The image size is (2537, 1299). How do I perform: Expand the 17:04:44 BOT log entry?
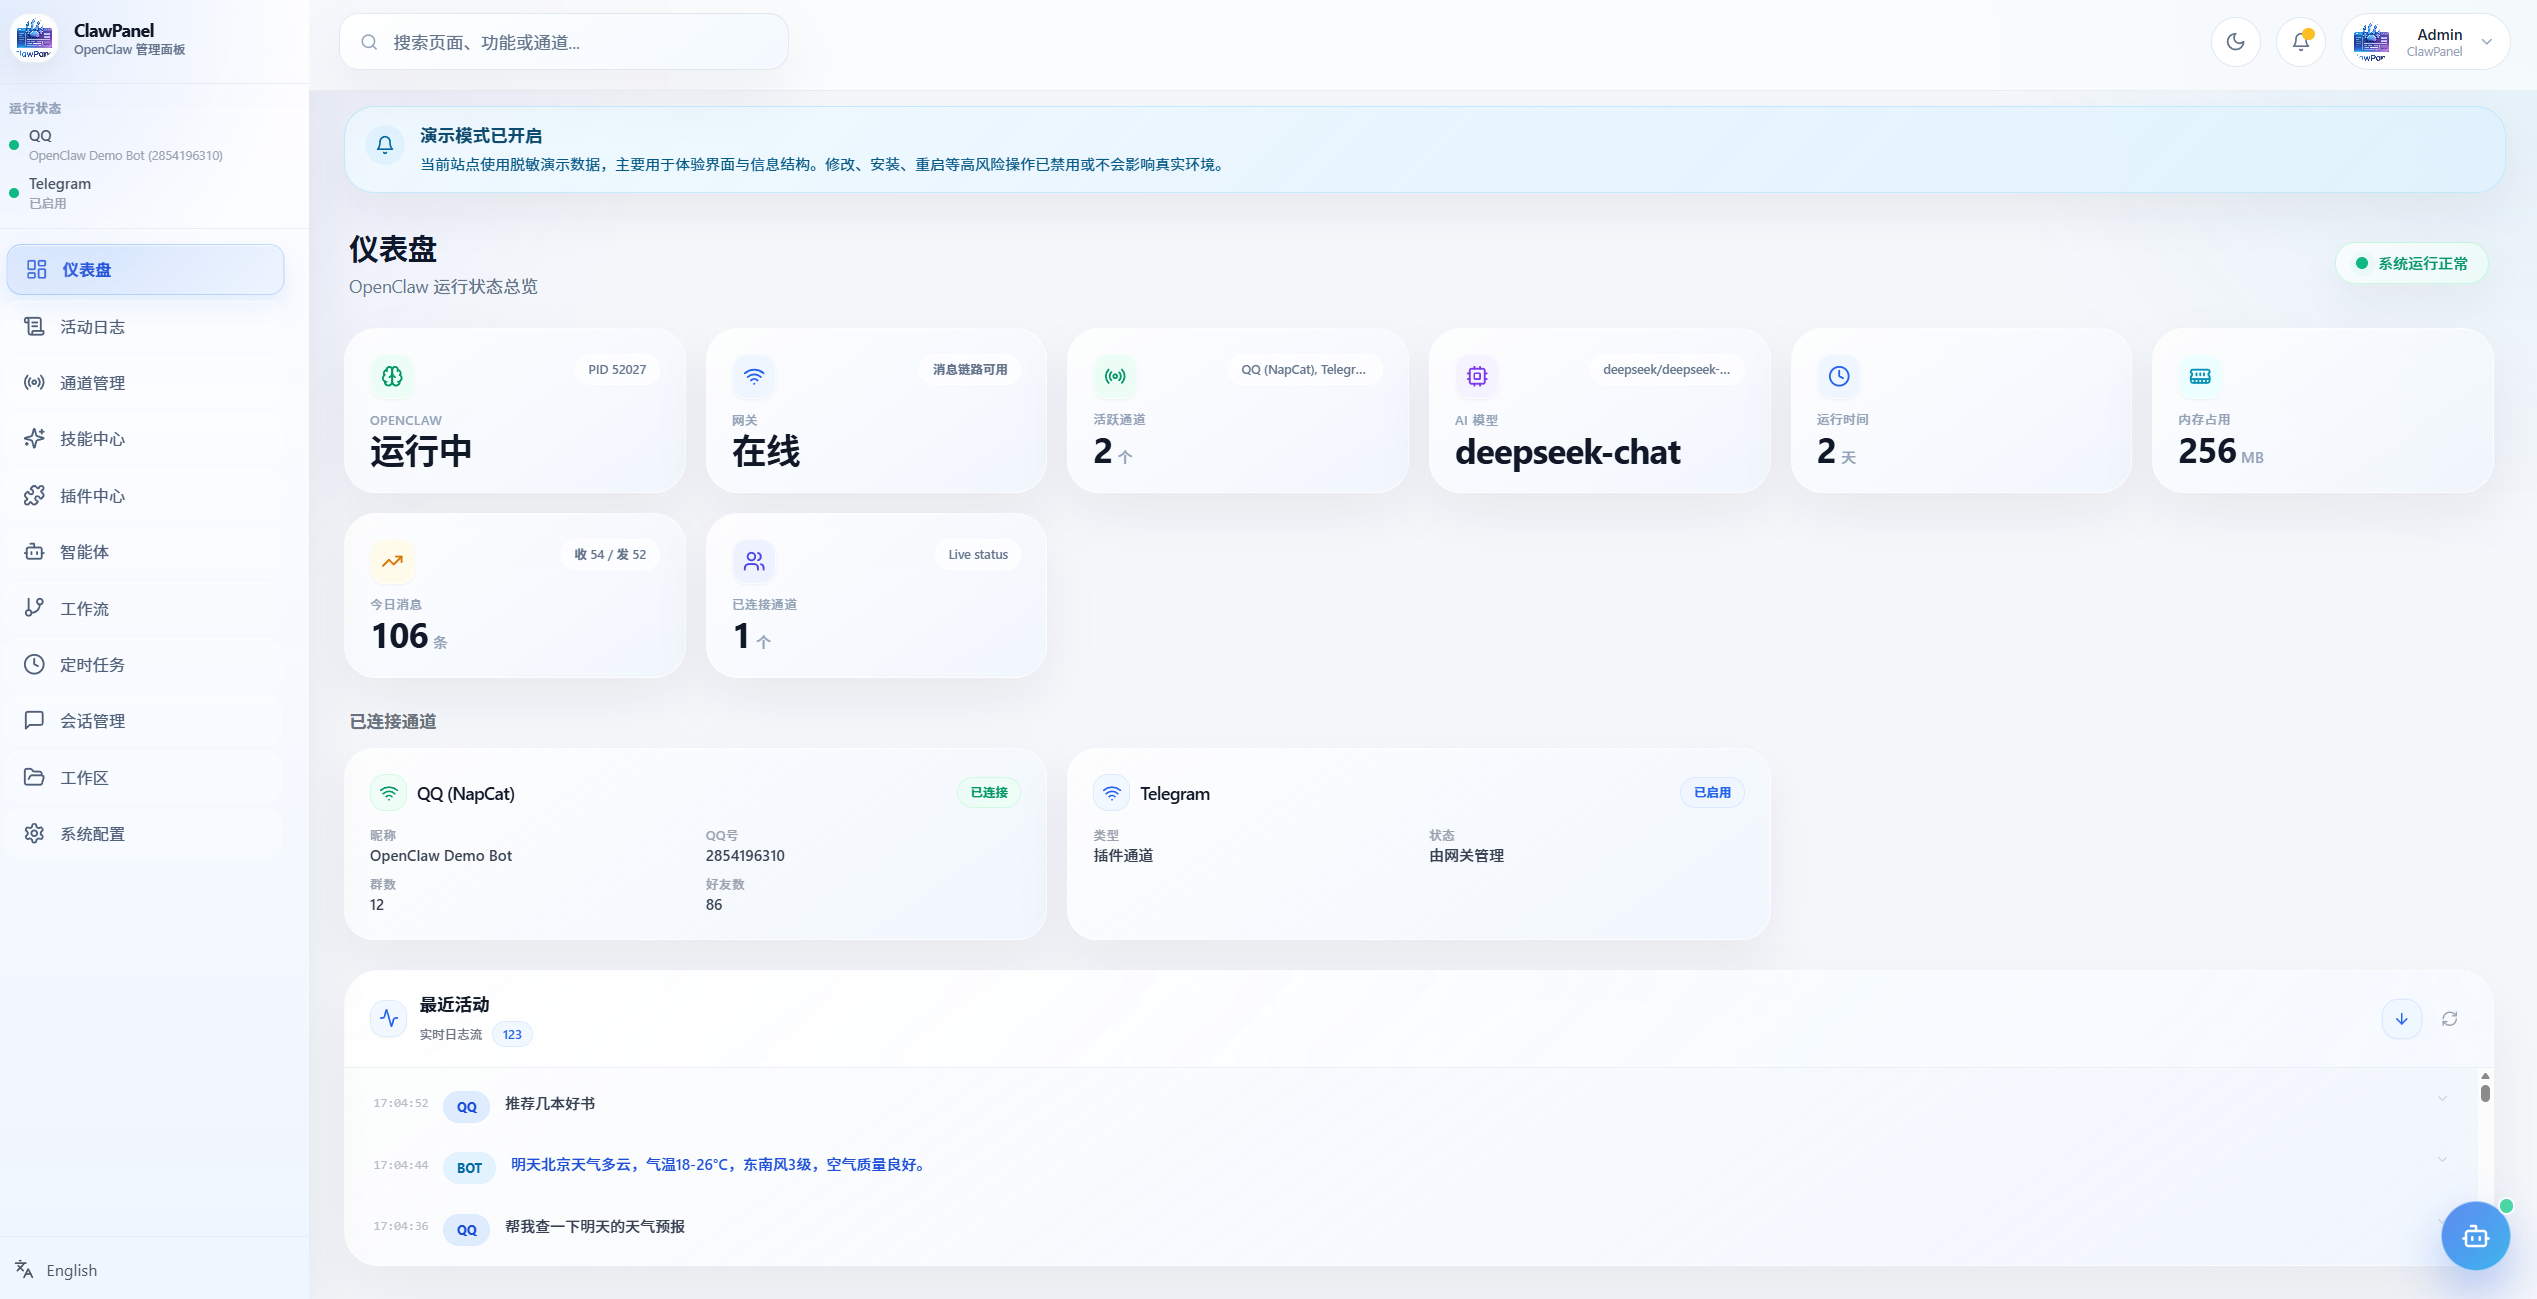(2442, 1159)
